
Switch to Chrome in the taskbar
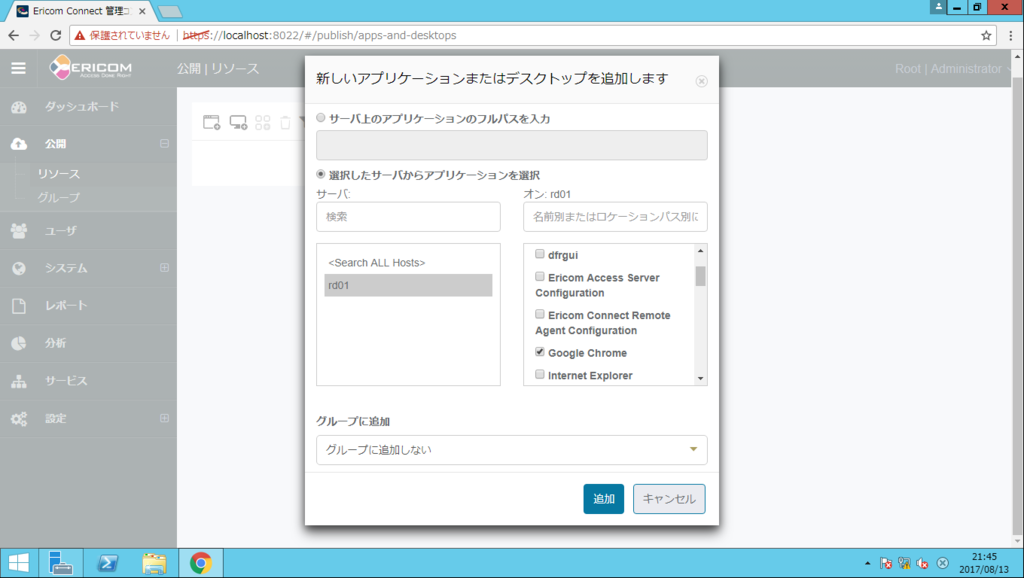[x=200, y=563]
